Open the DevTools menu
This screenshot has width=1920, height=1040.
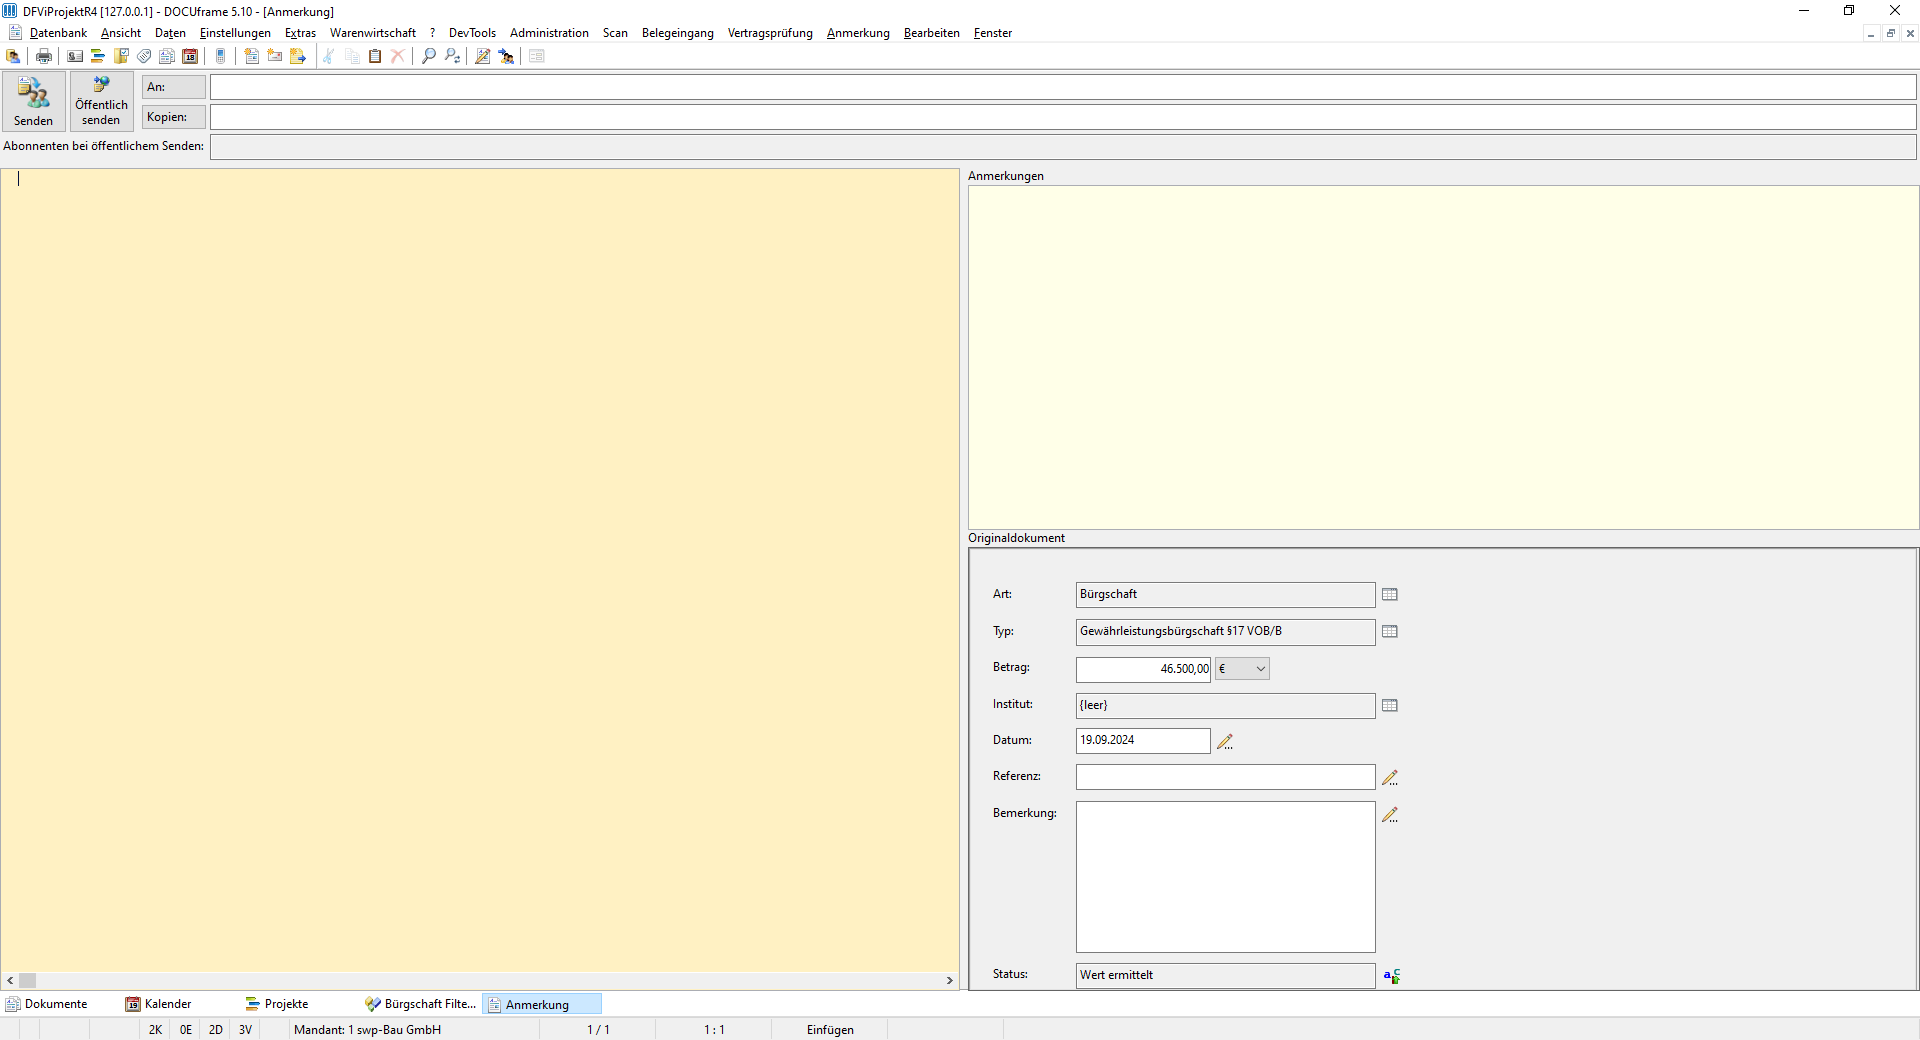[x=472, y=33]
